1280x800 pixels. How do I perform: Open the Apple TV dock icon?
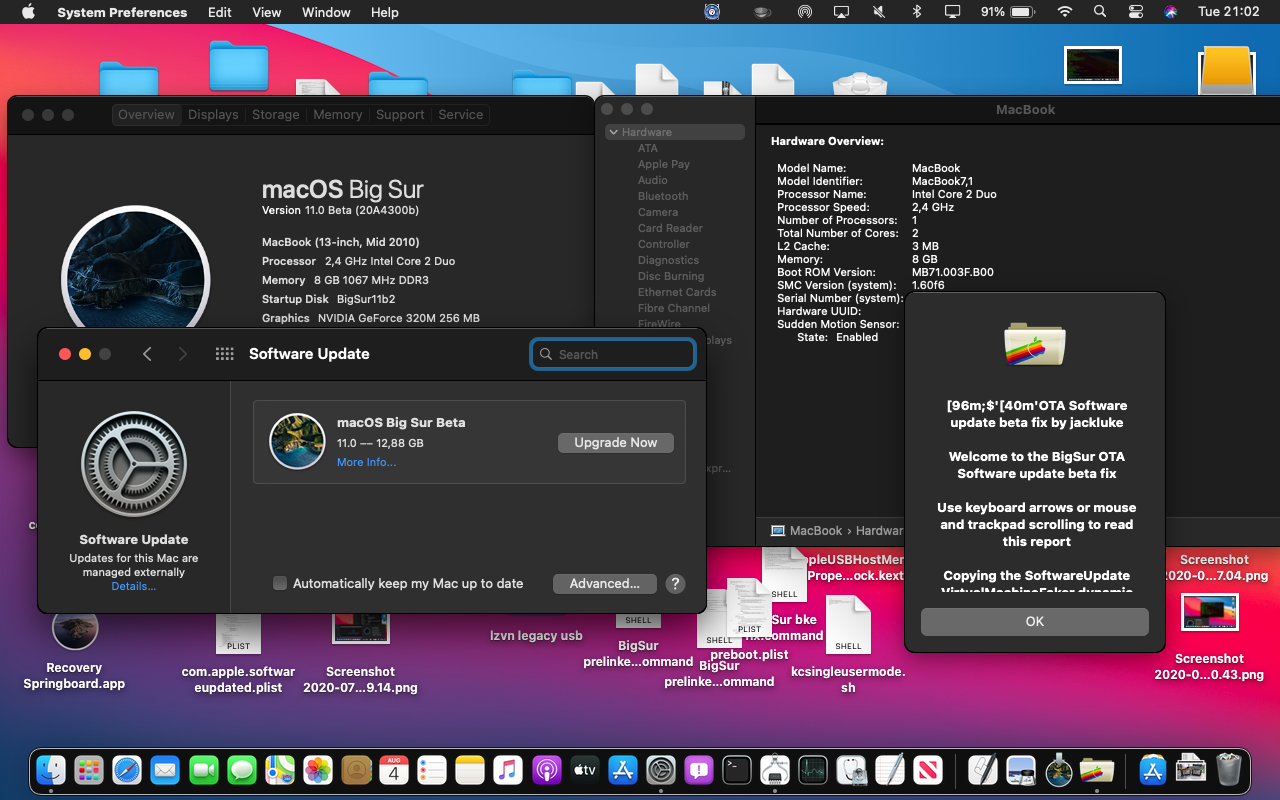click(585, 770)
